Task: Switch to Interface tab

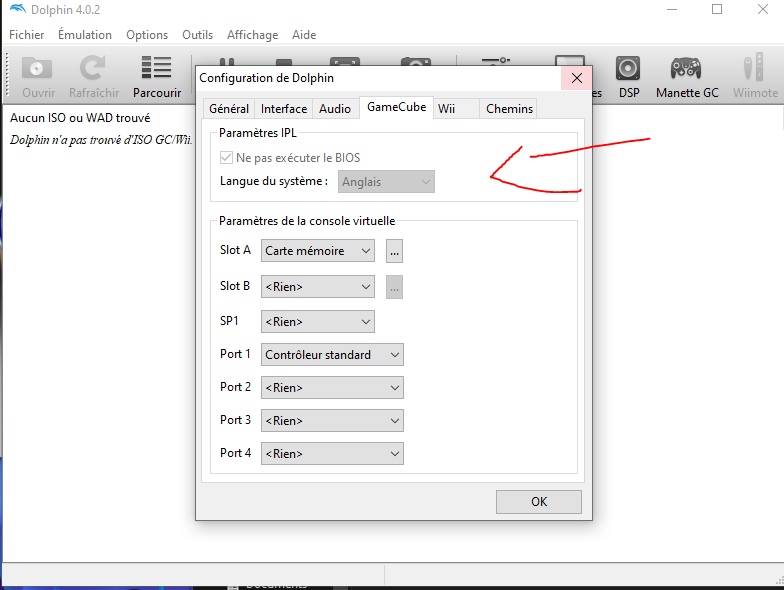Action: tap(284, 108)
